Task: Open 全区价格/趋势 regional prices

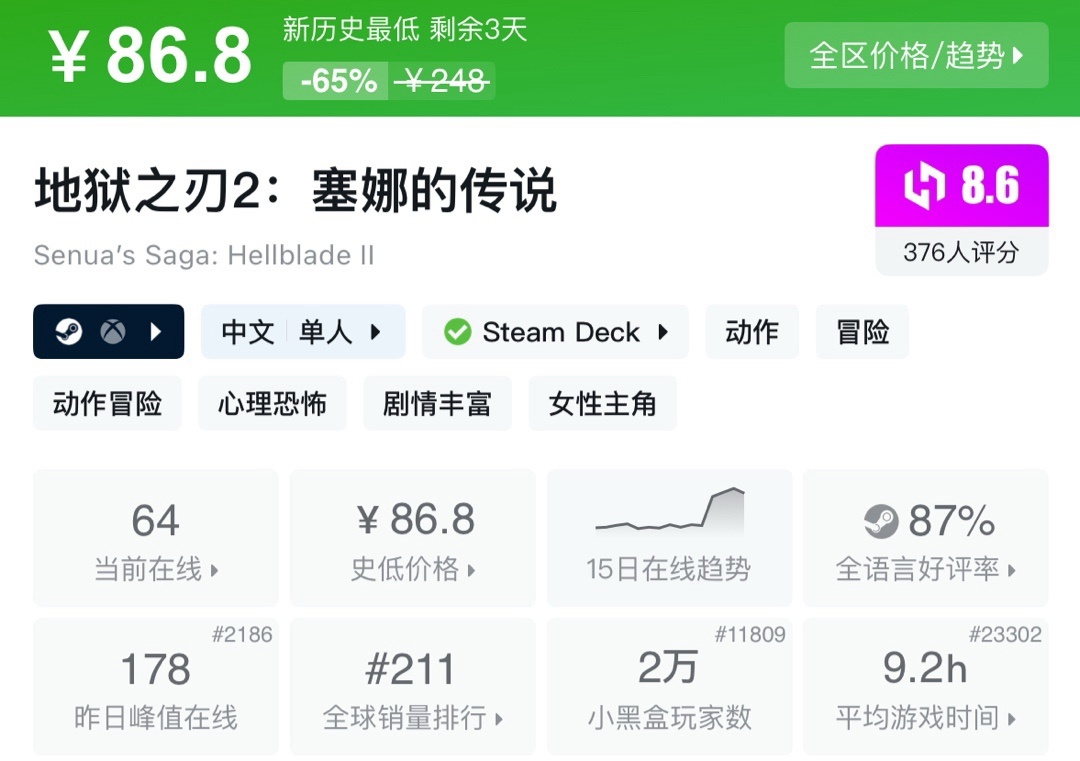Action: click(x=916, y=56)
